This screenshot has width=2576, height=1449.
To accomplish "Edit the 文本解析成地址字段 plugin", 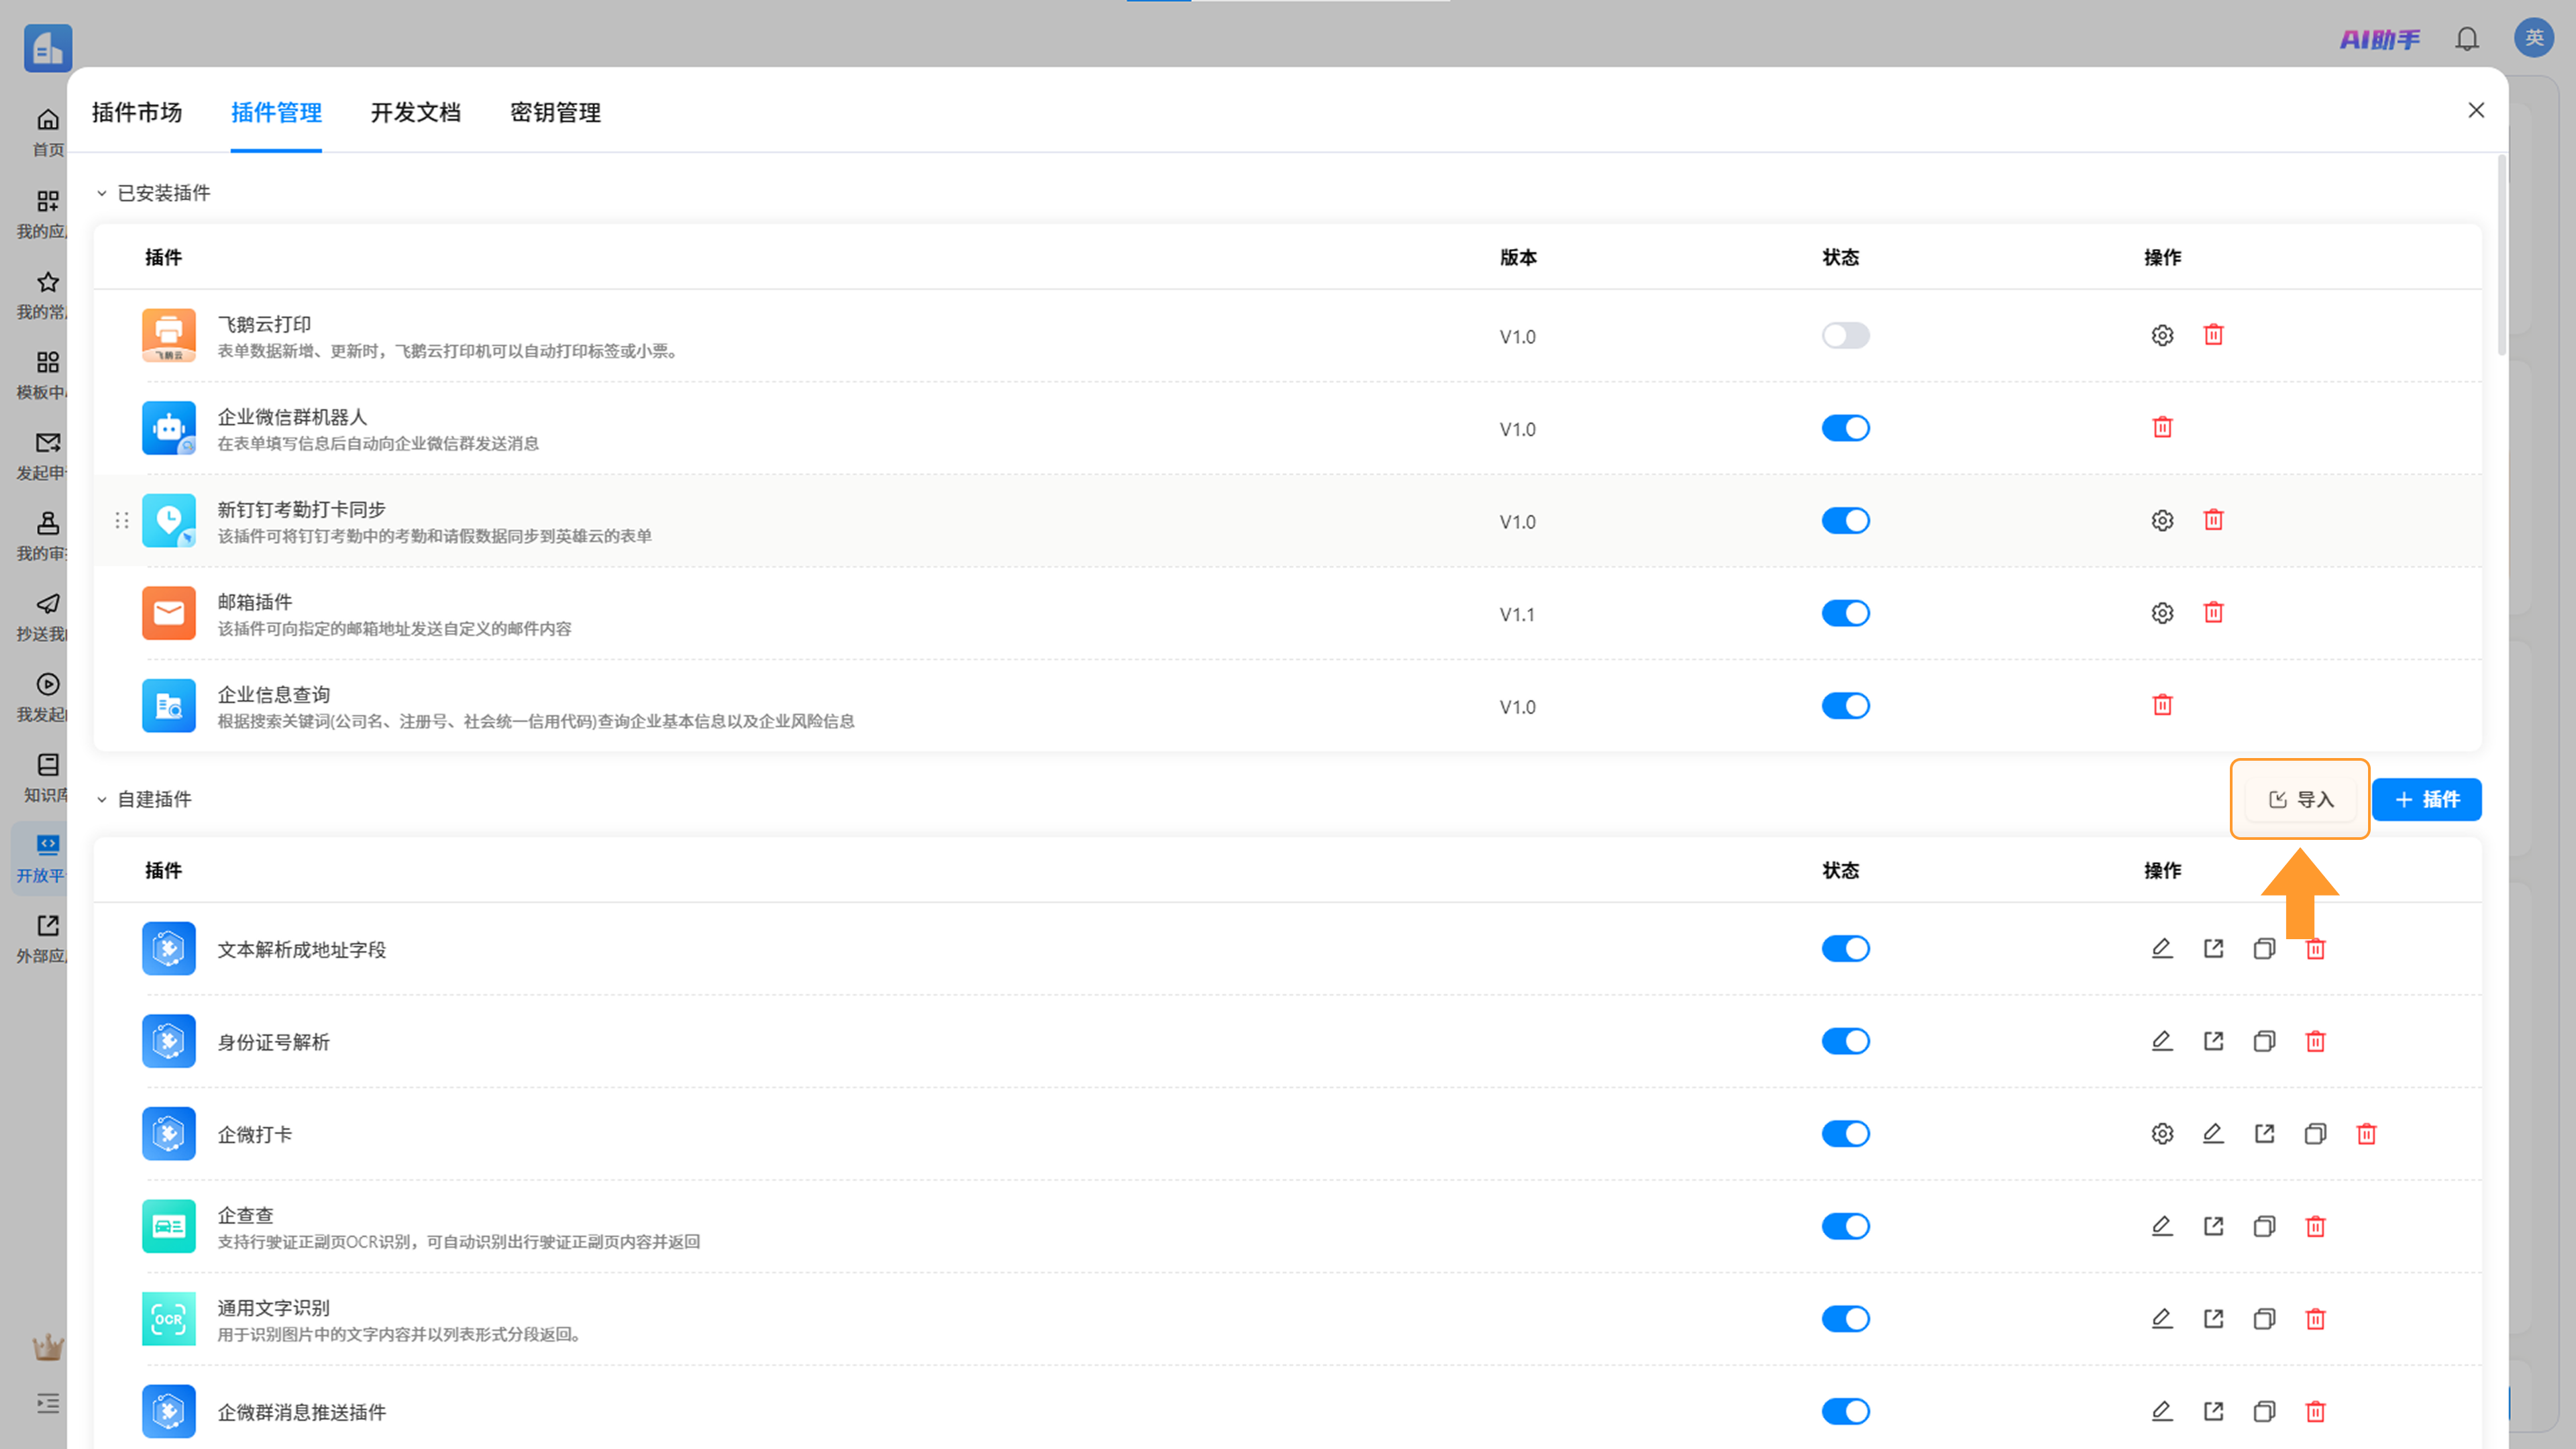I will 2162,948.
